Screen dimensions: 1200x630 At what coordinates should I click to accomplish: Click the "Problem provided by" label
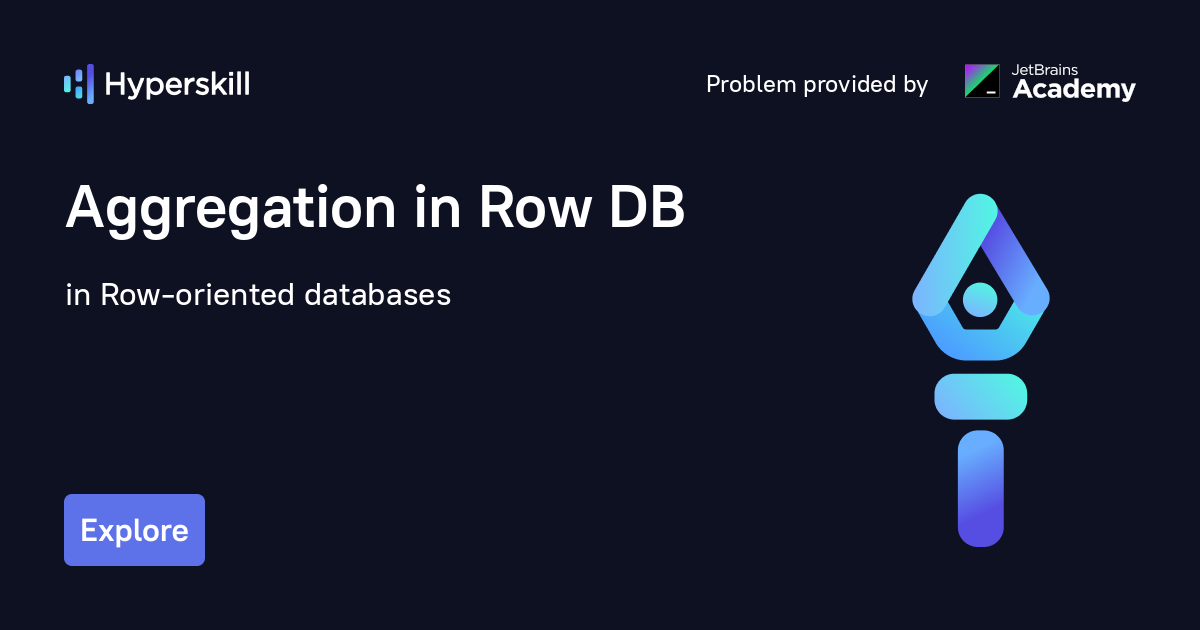817,85
